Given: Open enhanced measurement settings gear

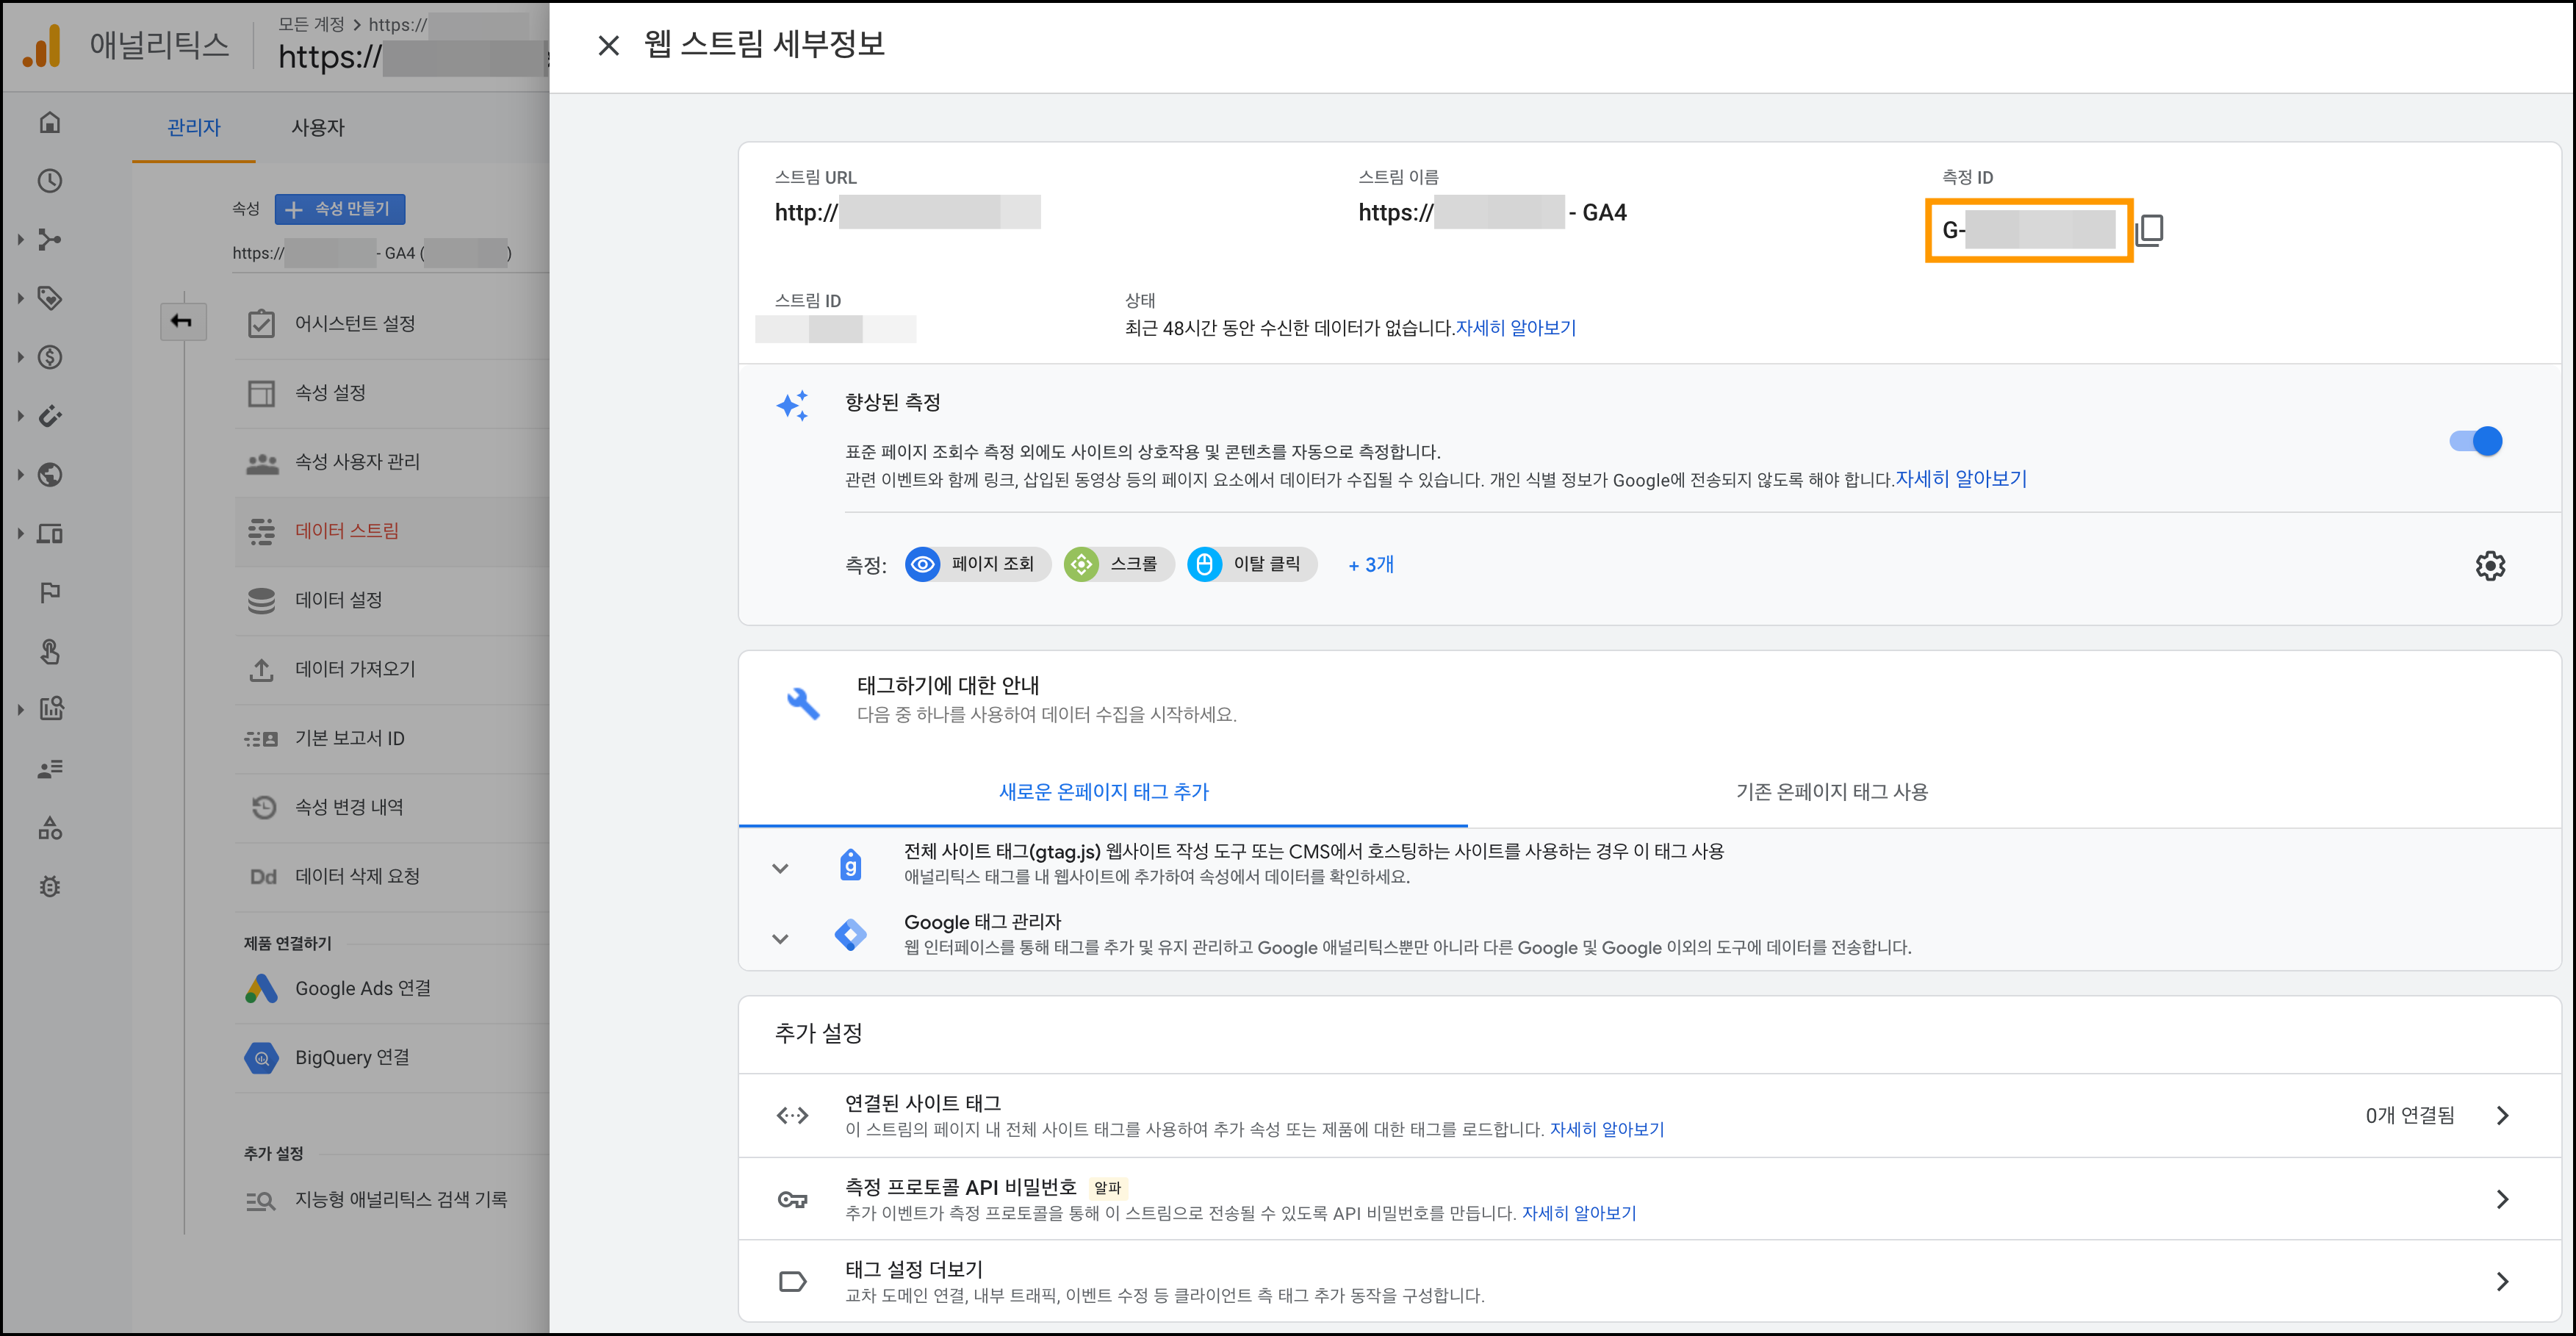Looking at the screenshot, I should [2489, 566].
